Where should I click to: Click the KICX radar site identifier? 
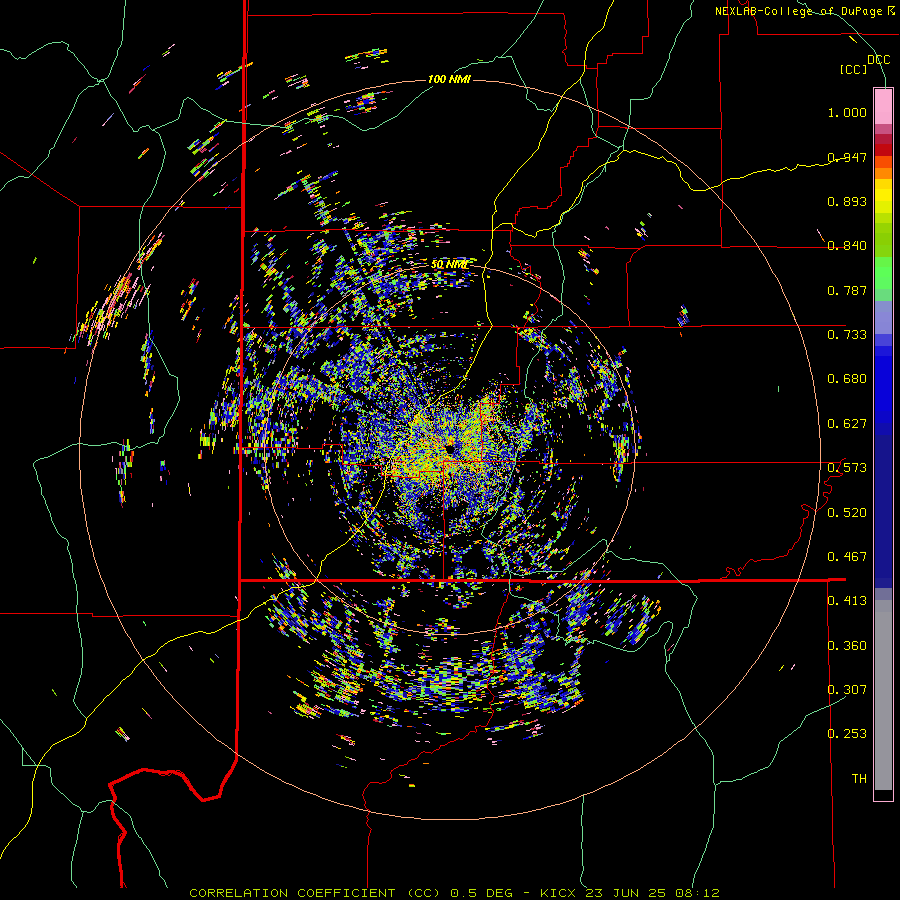click(556, 893)
